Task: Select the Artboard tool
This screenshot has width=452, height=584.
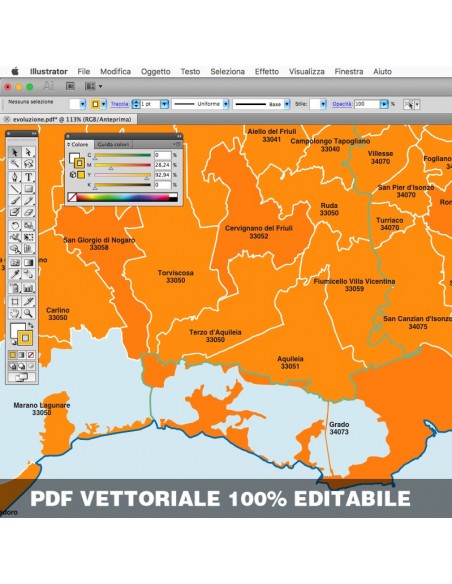Action: coord(15,301)
